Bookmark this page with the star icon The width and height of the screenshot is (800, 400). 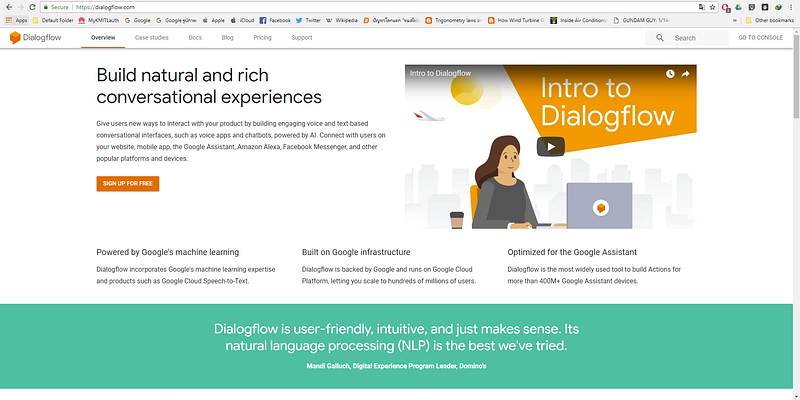pos(712,7)
